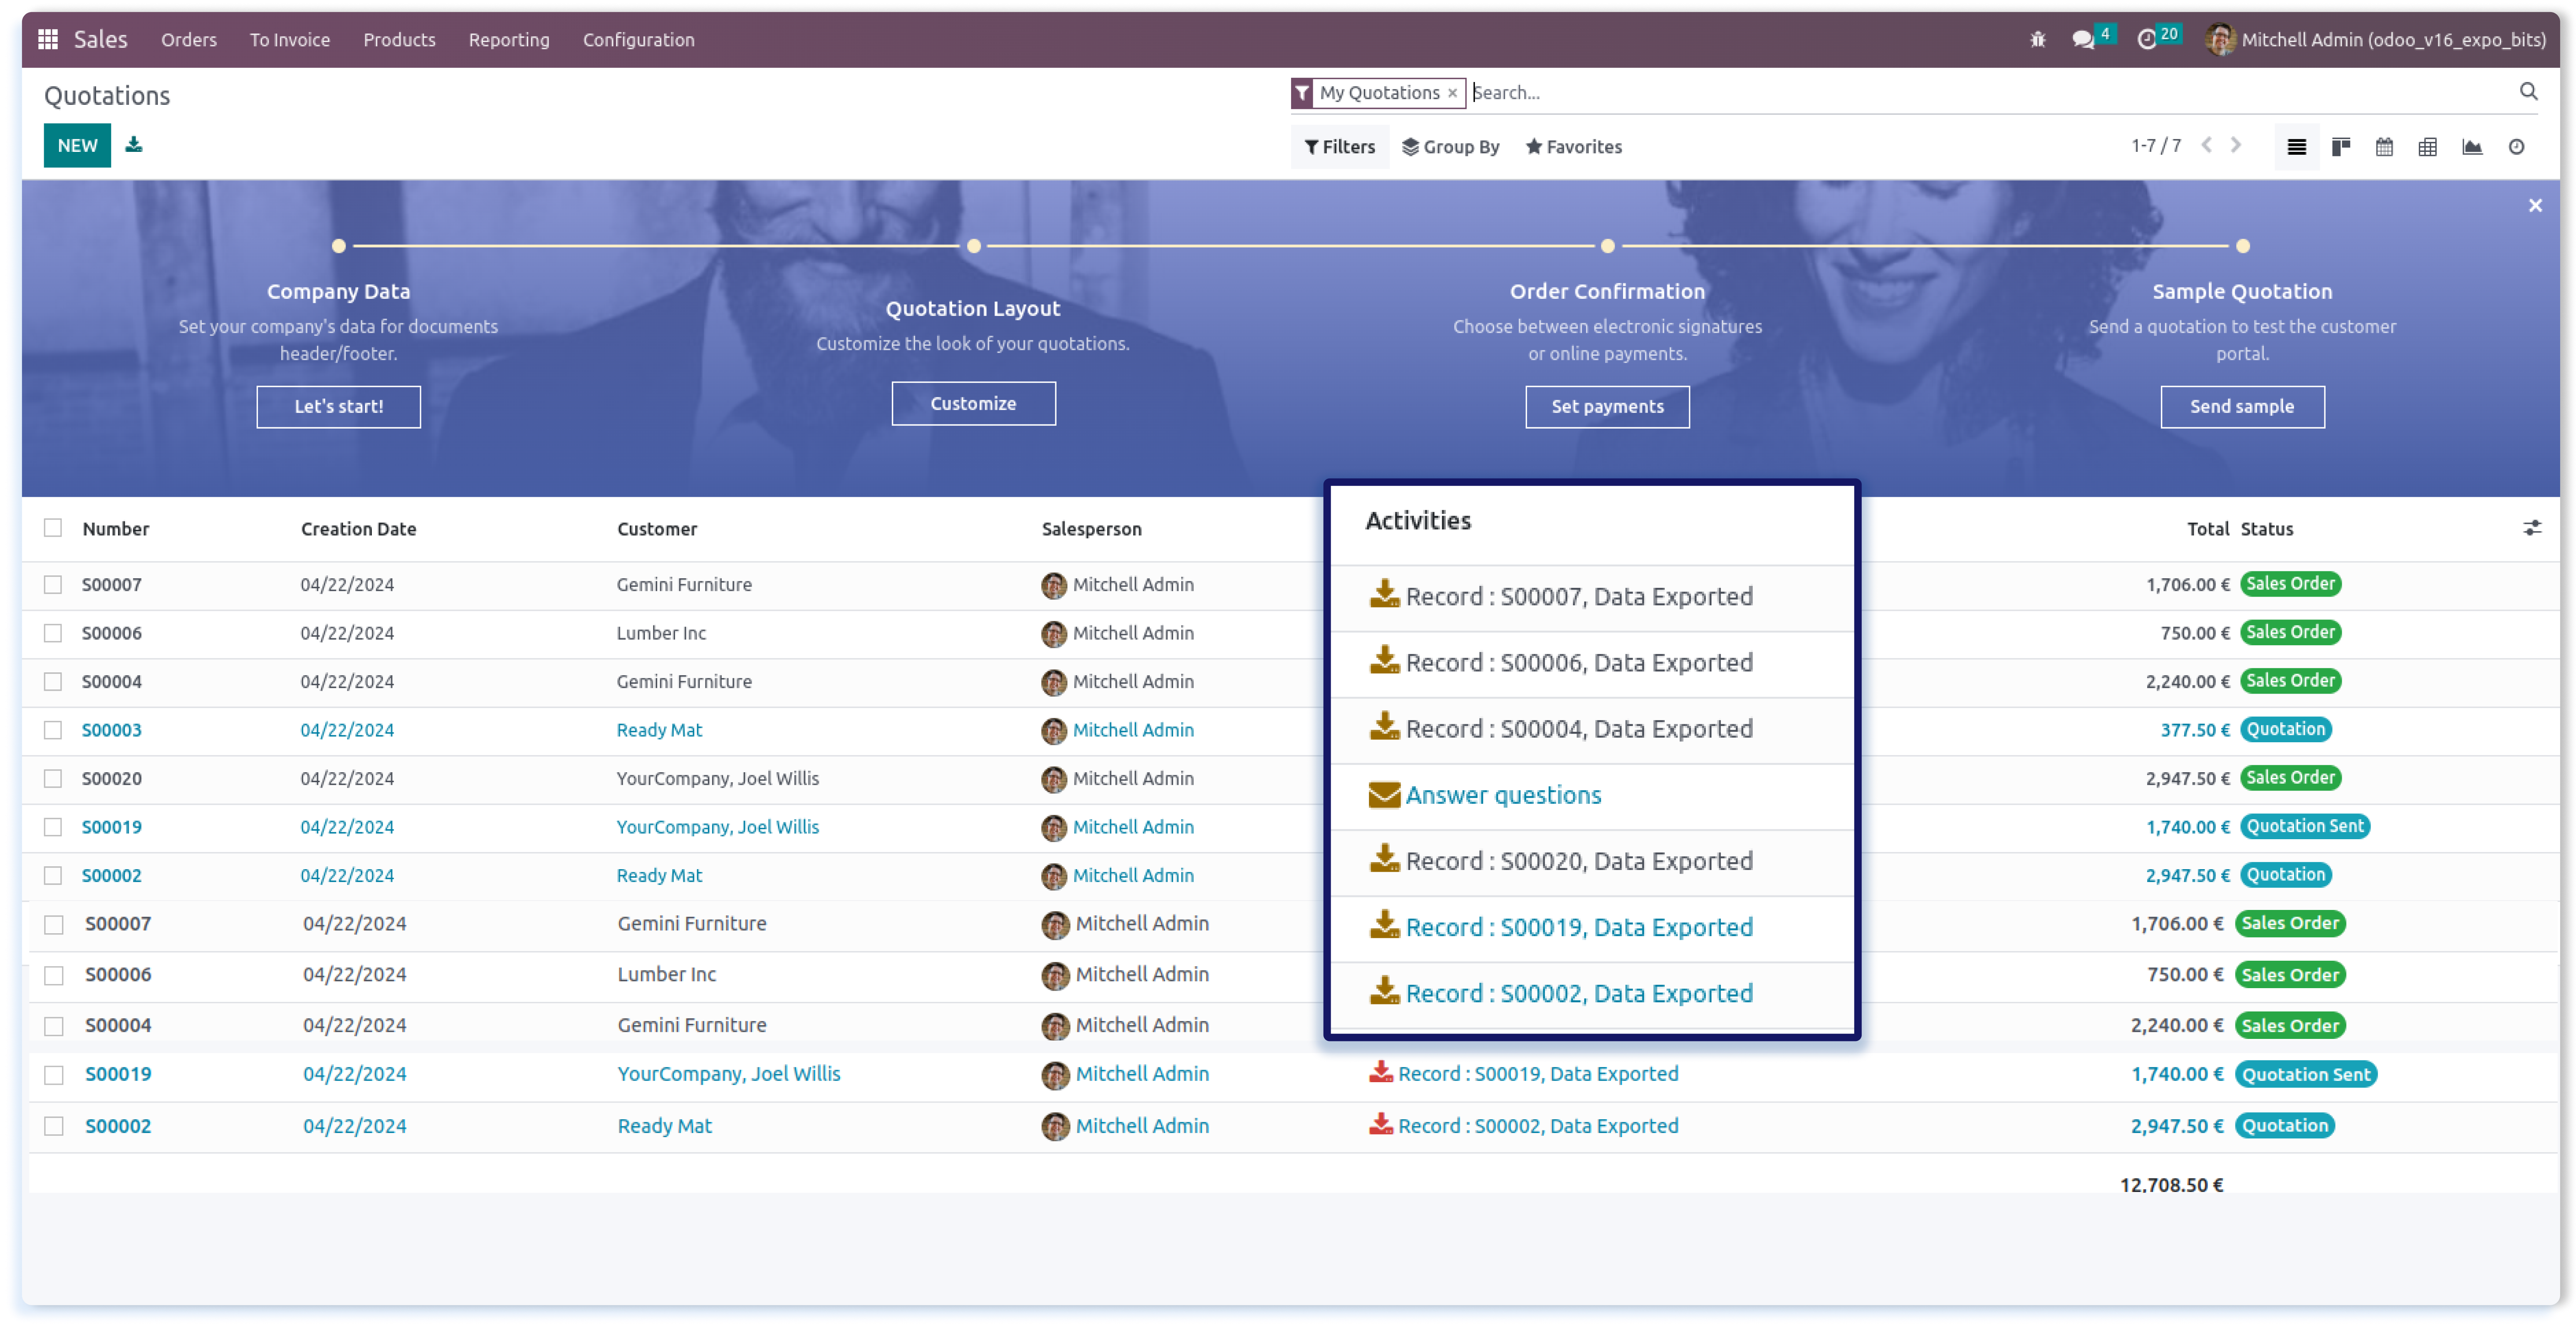The width and height of the screenshot is (2576, 1326).
Task: Toggle the select-all header checkbox
Action: coord(53,528)
